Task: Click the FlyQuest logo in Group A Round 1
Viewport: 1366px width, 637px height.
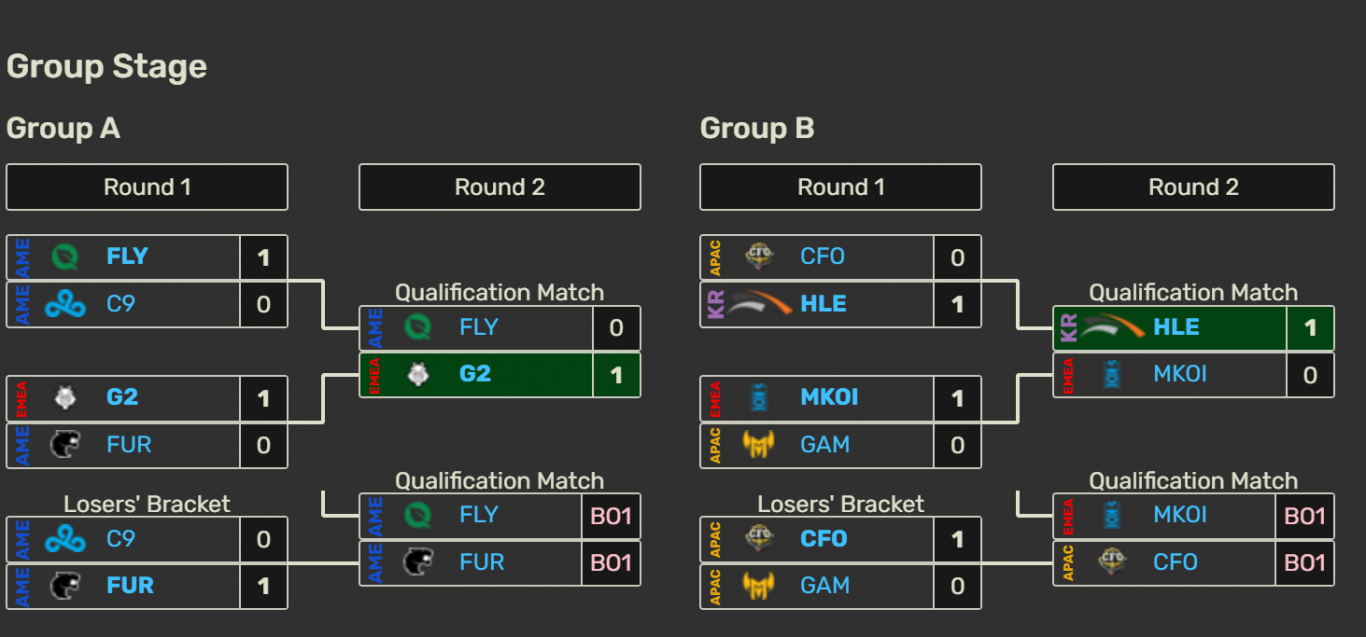Action: click(x=66, y=257)
